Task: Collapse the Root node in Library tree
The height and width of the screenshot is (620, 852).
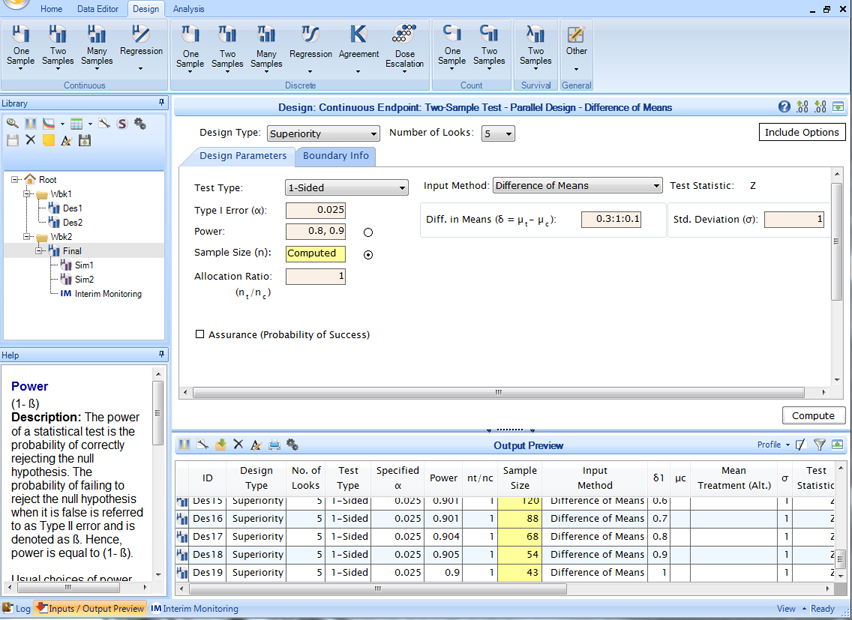Action: [15, 179]
